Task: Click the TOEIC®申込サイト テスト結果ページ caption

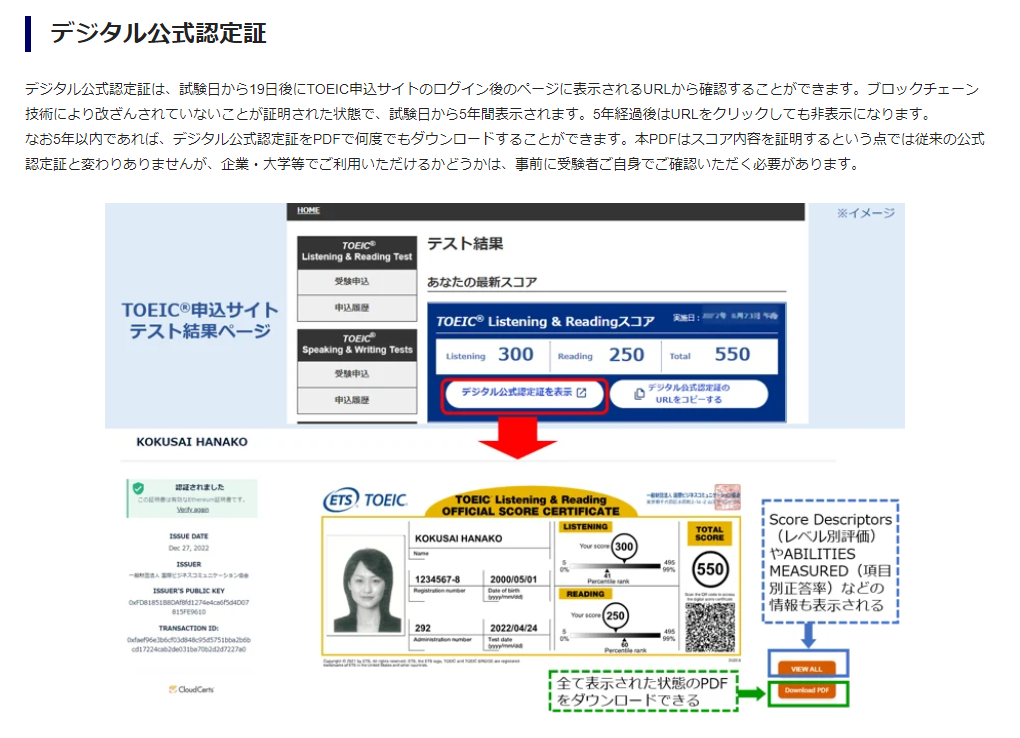Action: [200, 320]
